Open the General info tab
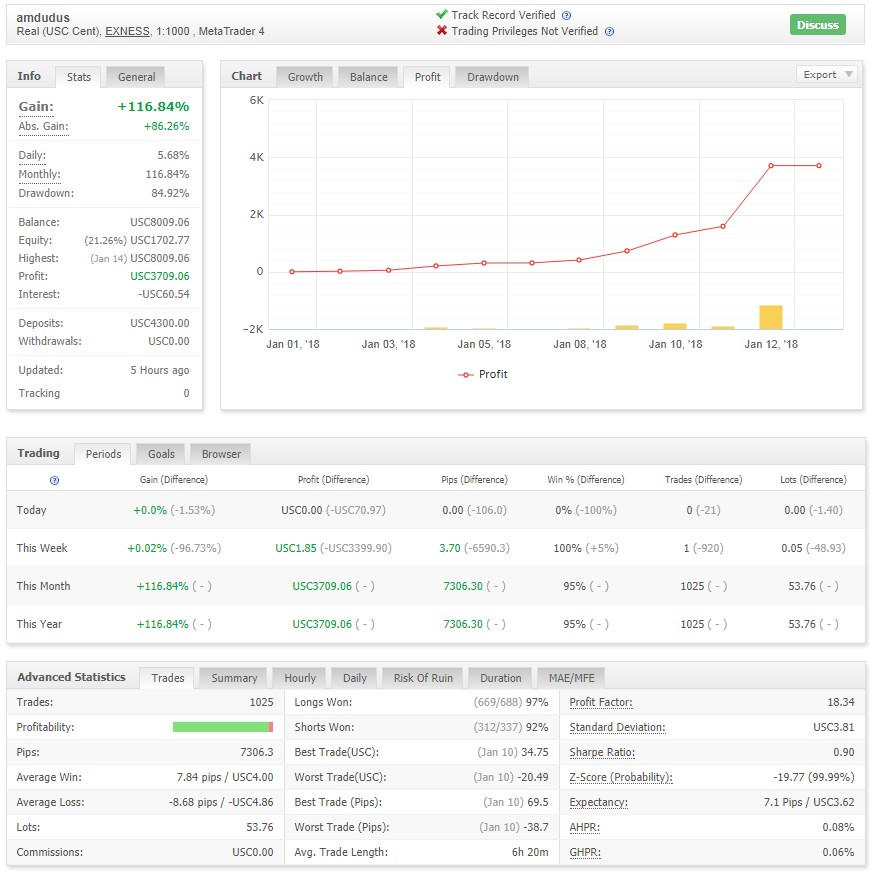The image size is (870, 877). coord(136,77)
